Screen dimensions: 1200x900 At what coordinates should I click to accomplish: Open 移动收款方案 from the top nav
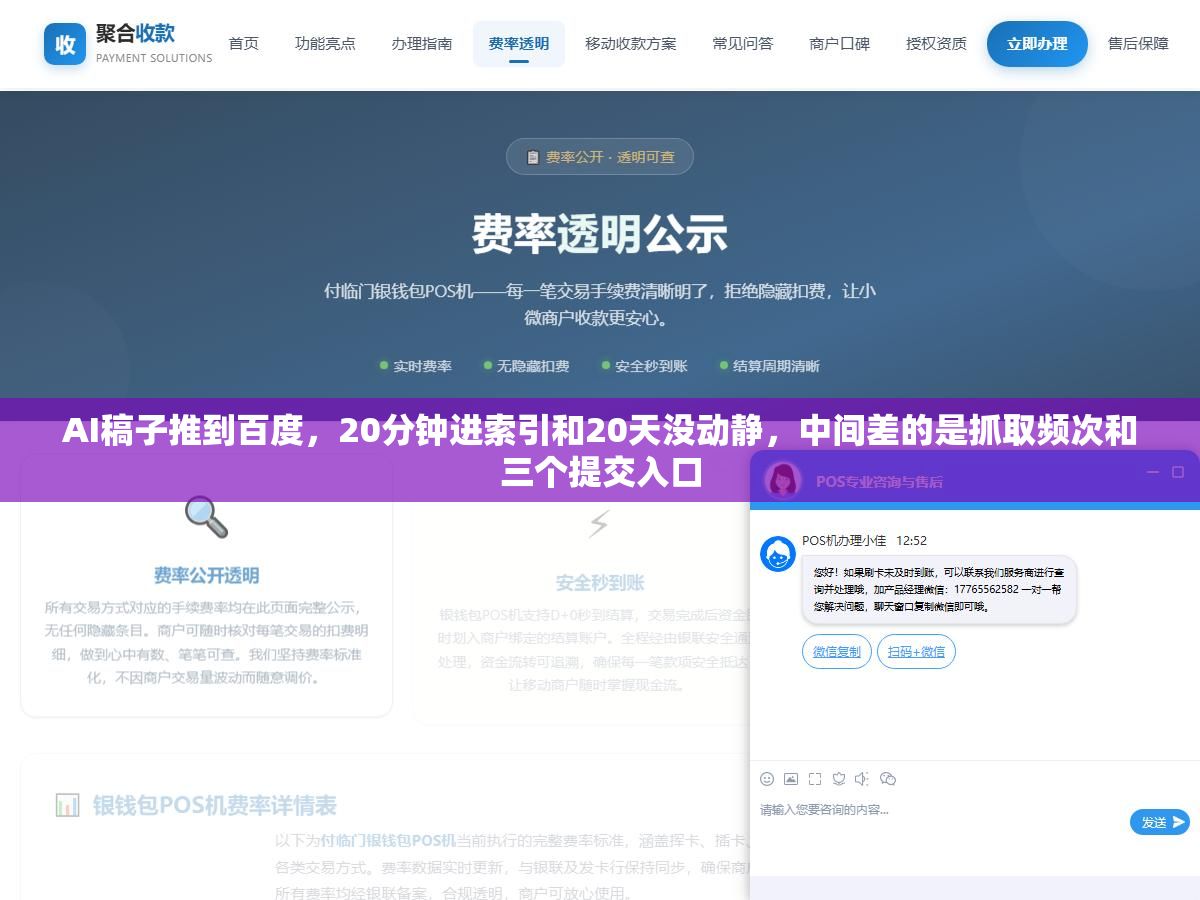coord(631,44)
